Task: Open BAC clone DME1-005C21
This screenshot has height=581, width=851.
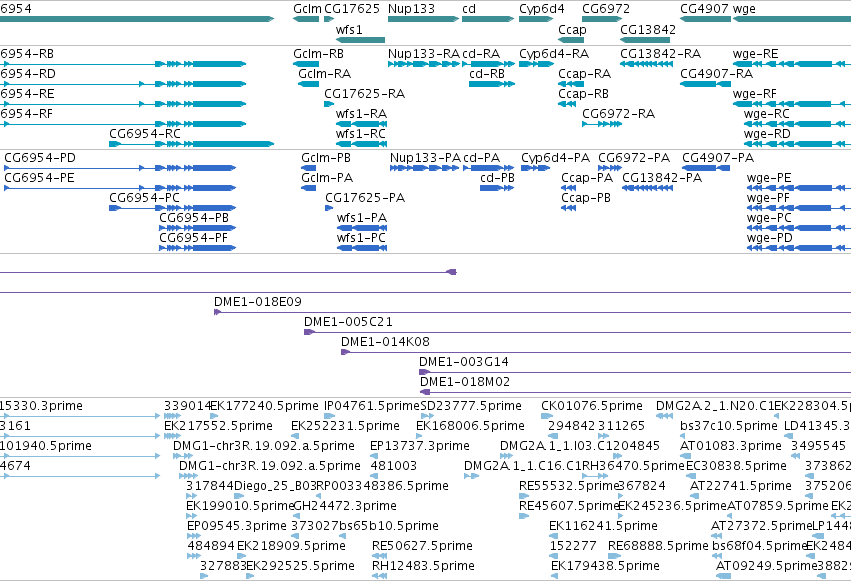Action: [x=348, y=322]
